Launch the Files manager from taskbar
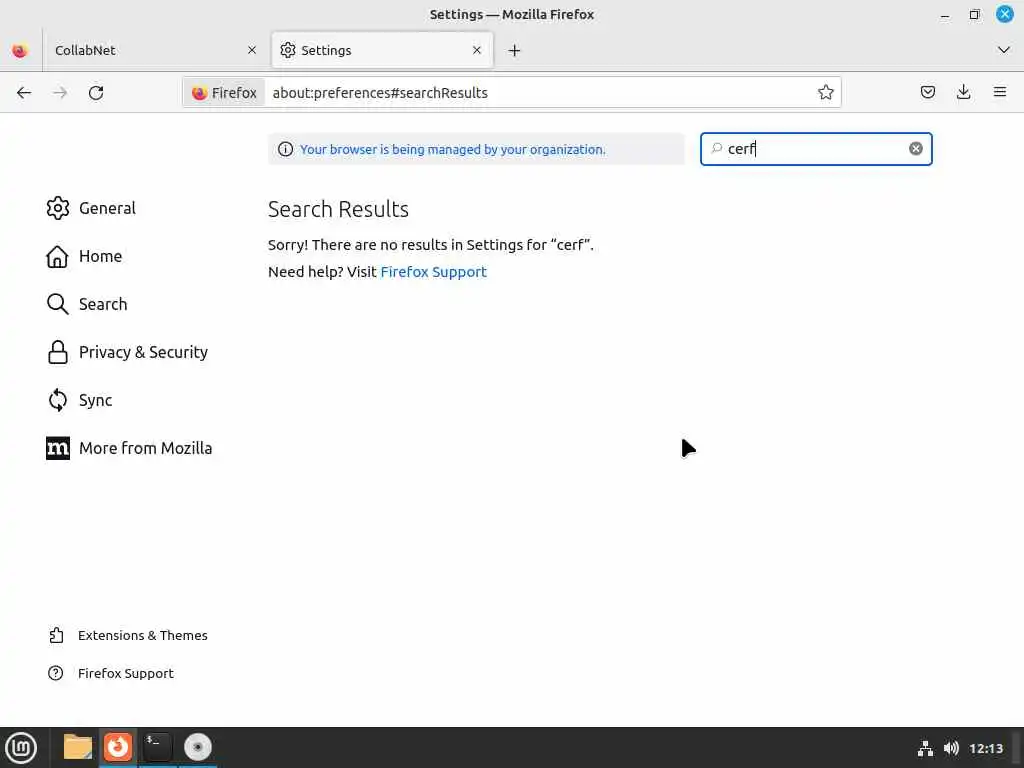The width and height of the screenshot is (1024, 768). [78, 747]
